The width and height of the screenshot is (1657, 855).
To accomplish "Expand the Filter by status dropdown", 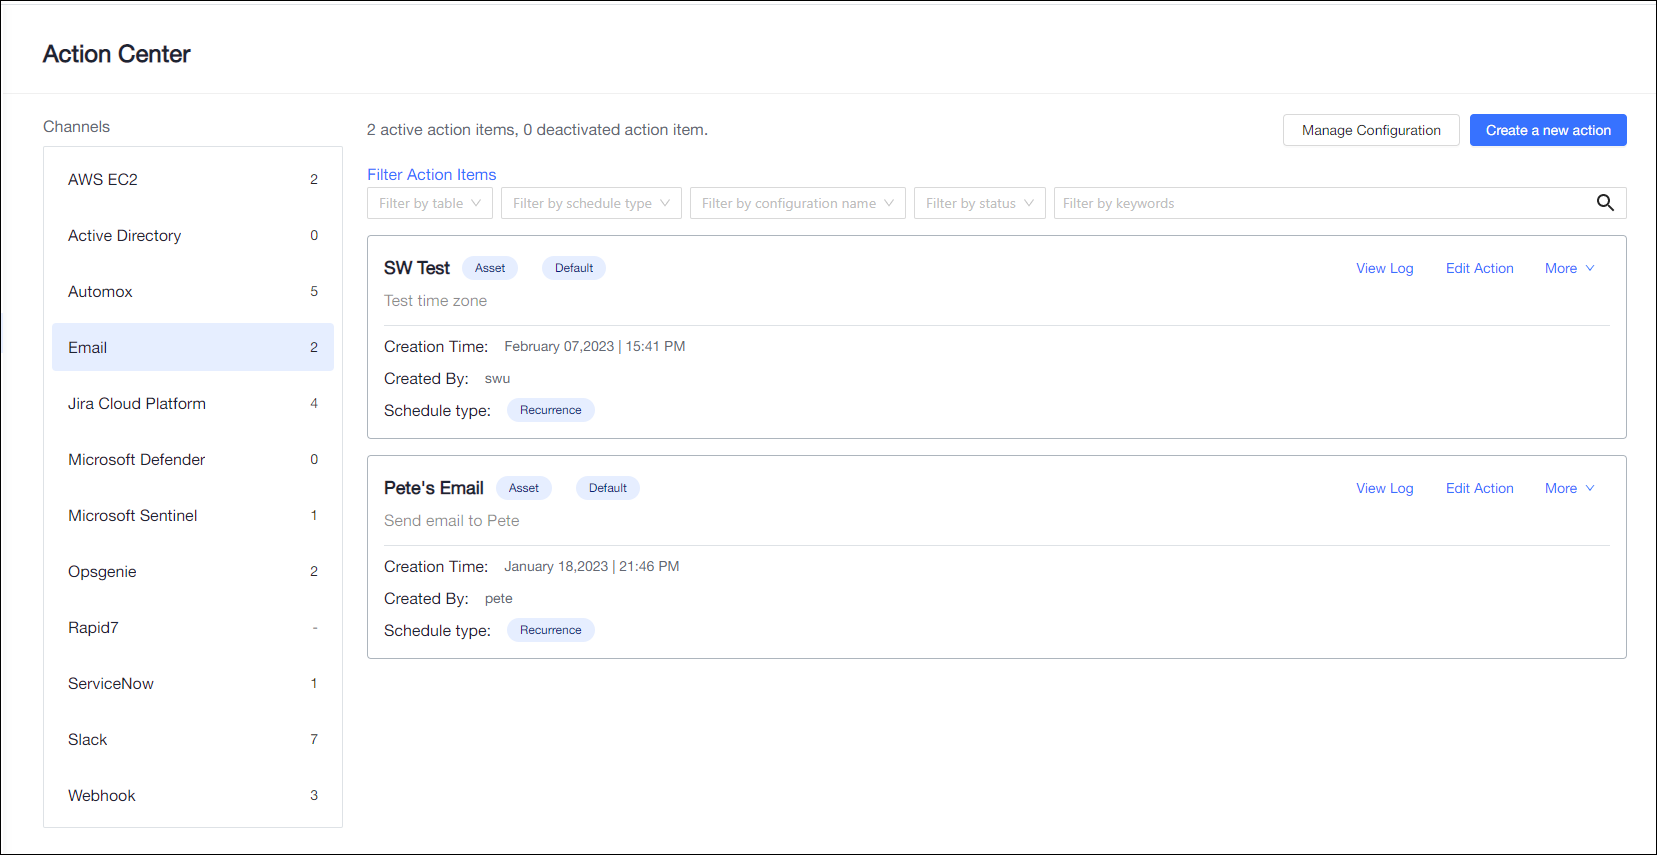I will 979,203.
